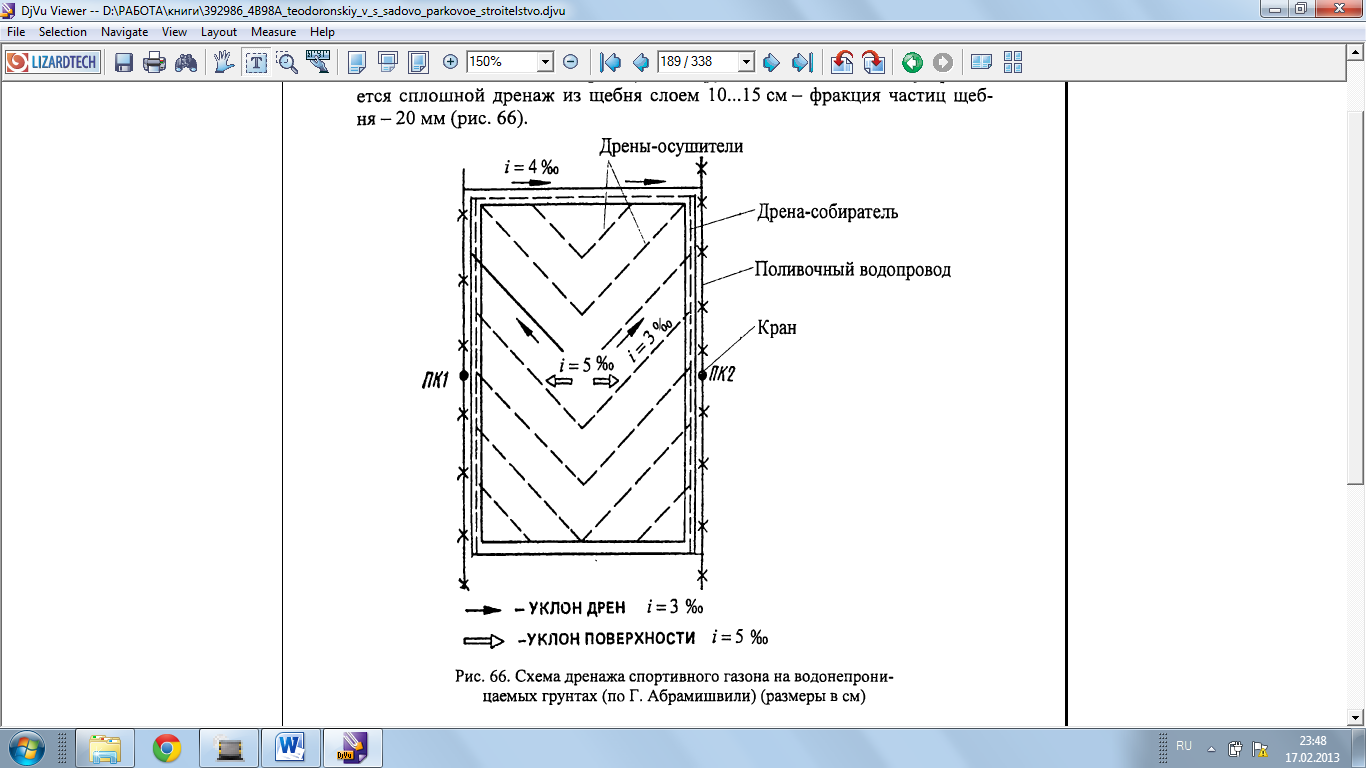Image resolution: width=1366 pixels, height=768 pixels.
Task: Open the Measure menu
Action: [x=273, y=32]
